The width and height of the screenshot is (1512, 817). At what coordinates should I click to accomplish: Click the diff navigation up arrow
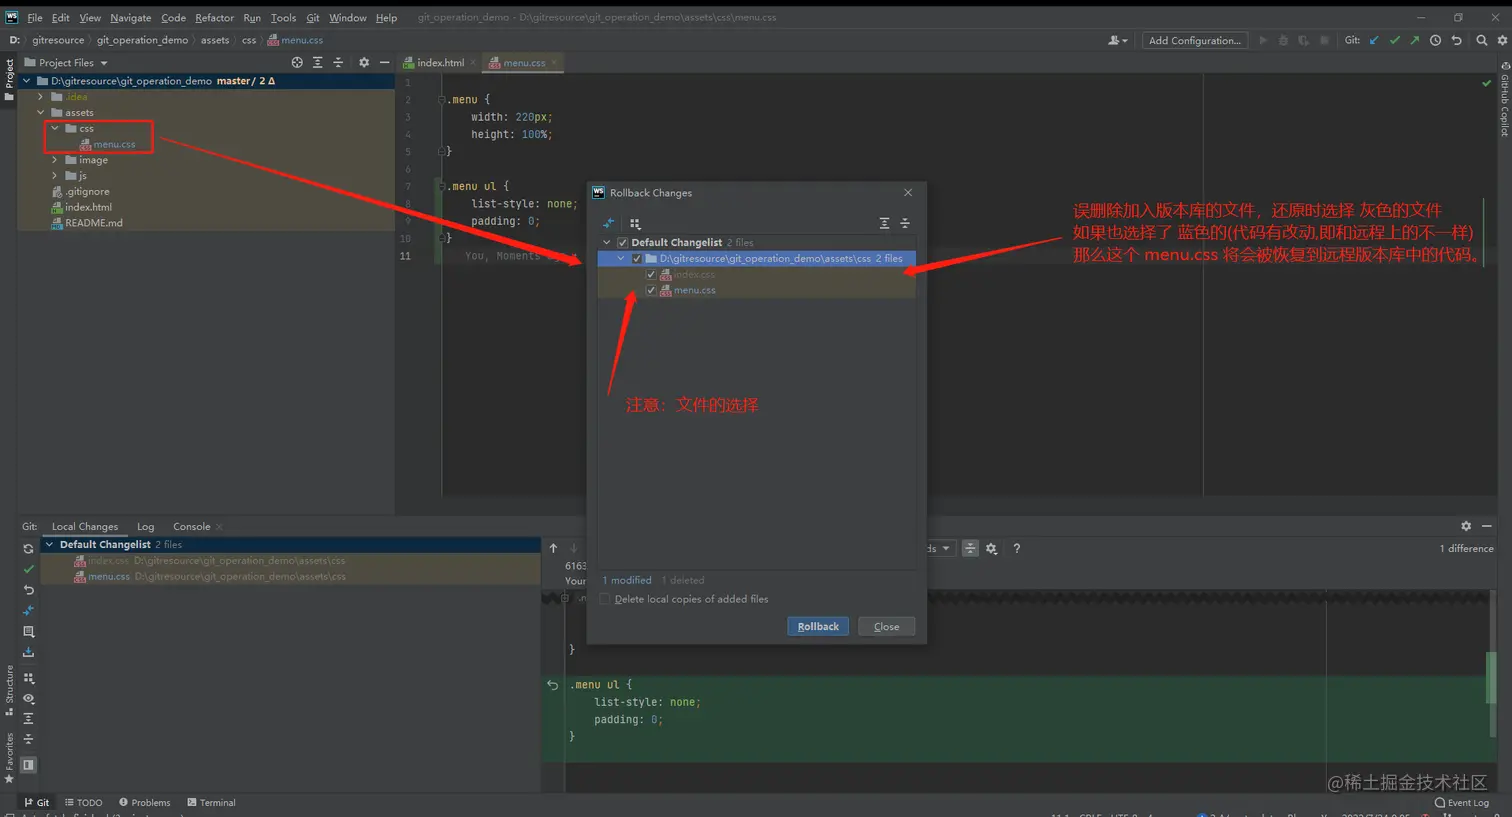pyautogui.click(x=552, y=548)
